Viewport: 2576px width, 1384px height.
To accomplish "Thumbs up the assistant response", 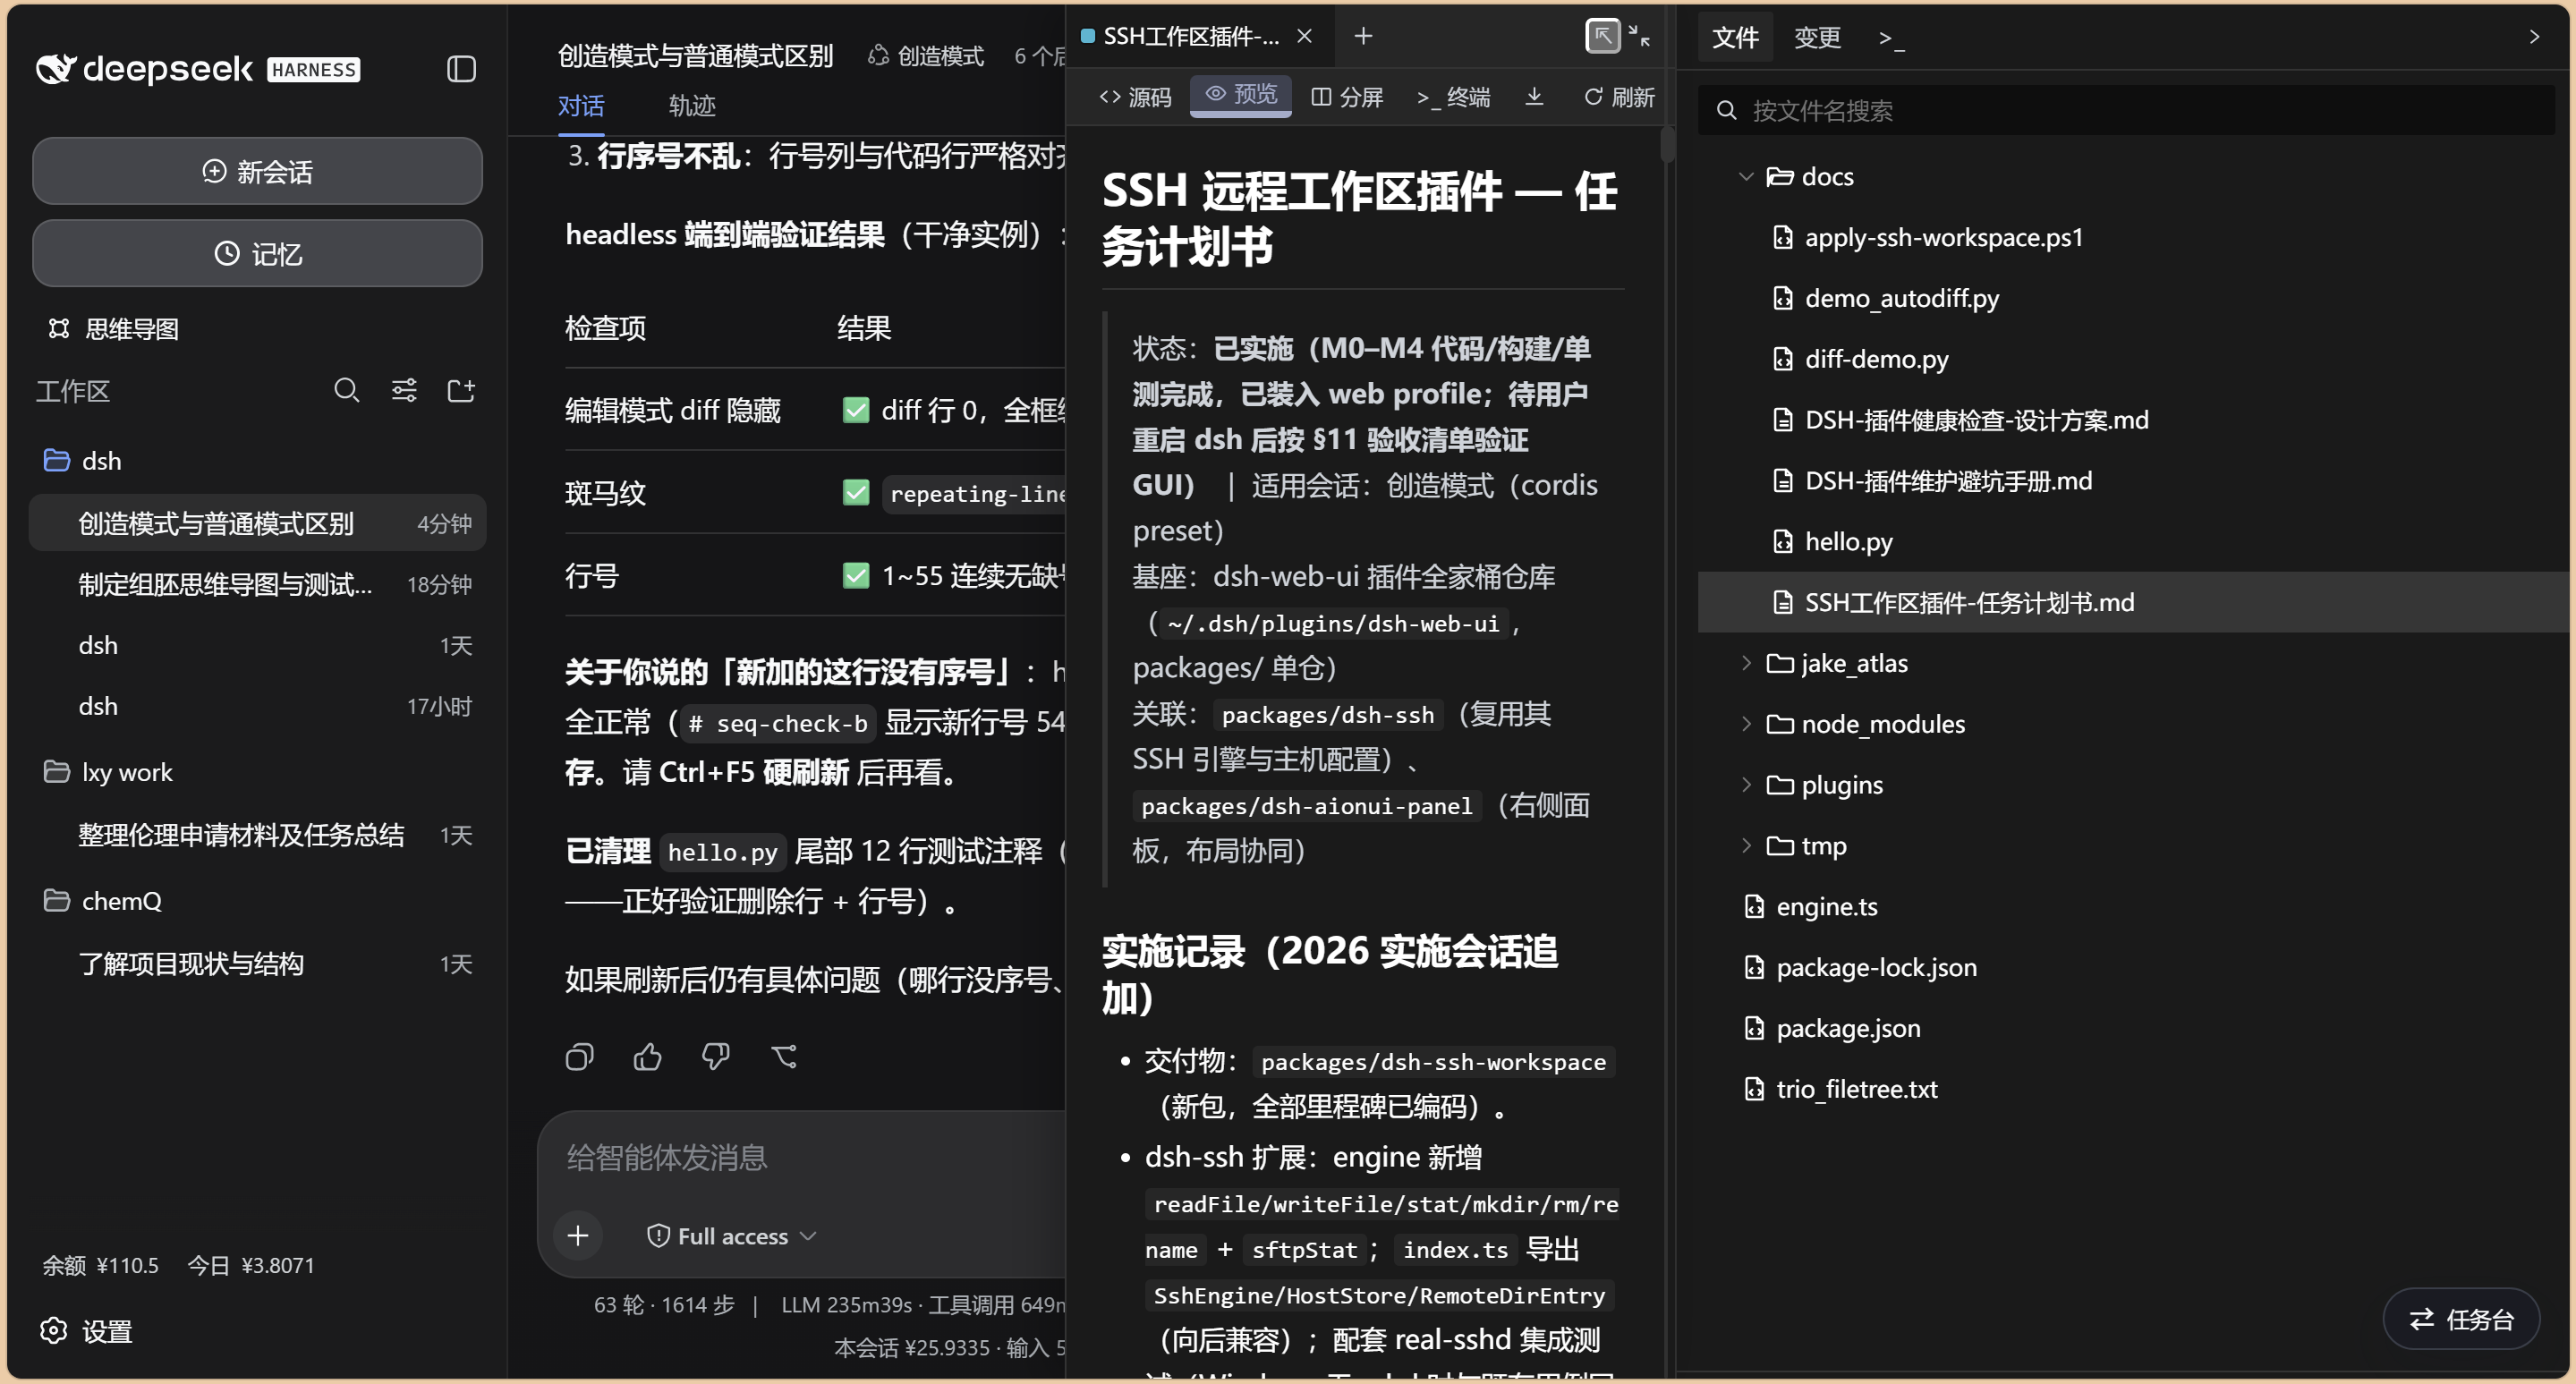I will (648, 1056).
